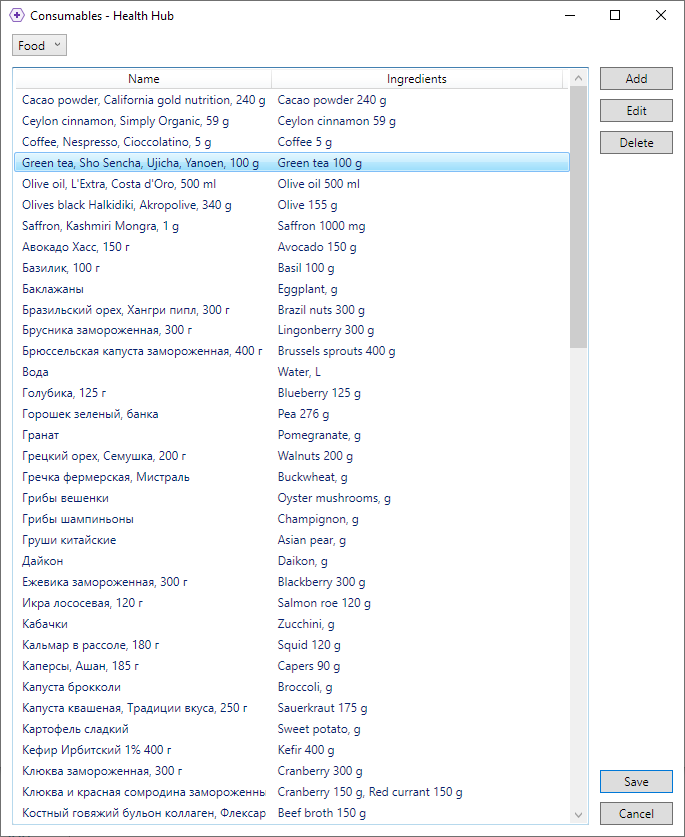Maximize the Consumables window
685x837 pixels.
point(615,16)
